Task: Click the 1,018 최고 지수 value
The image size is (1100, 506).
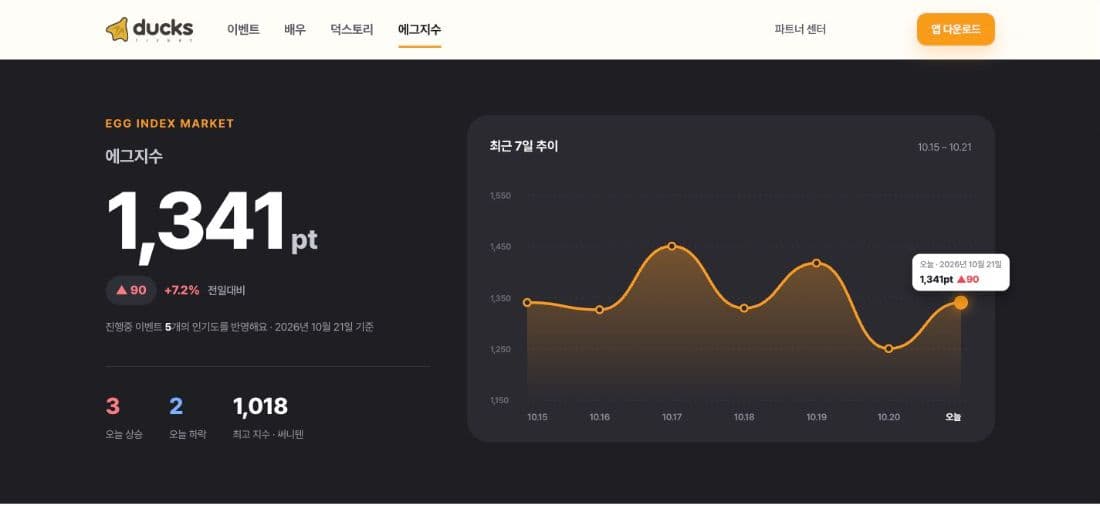Action: click(260, 406)
